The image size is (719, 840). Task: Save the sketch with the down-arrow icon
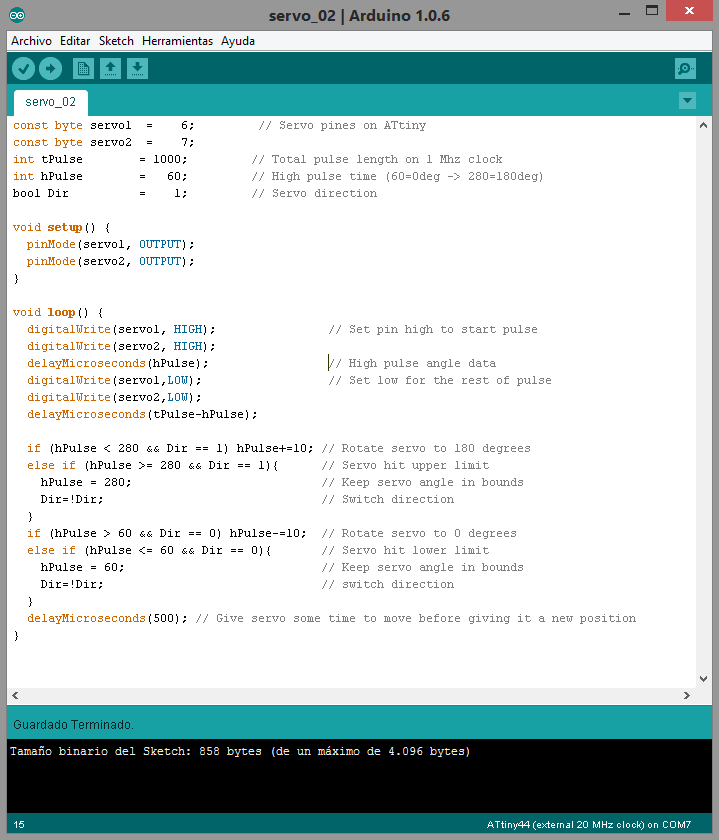coord(137,69)
